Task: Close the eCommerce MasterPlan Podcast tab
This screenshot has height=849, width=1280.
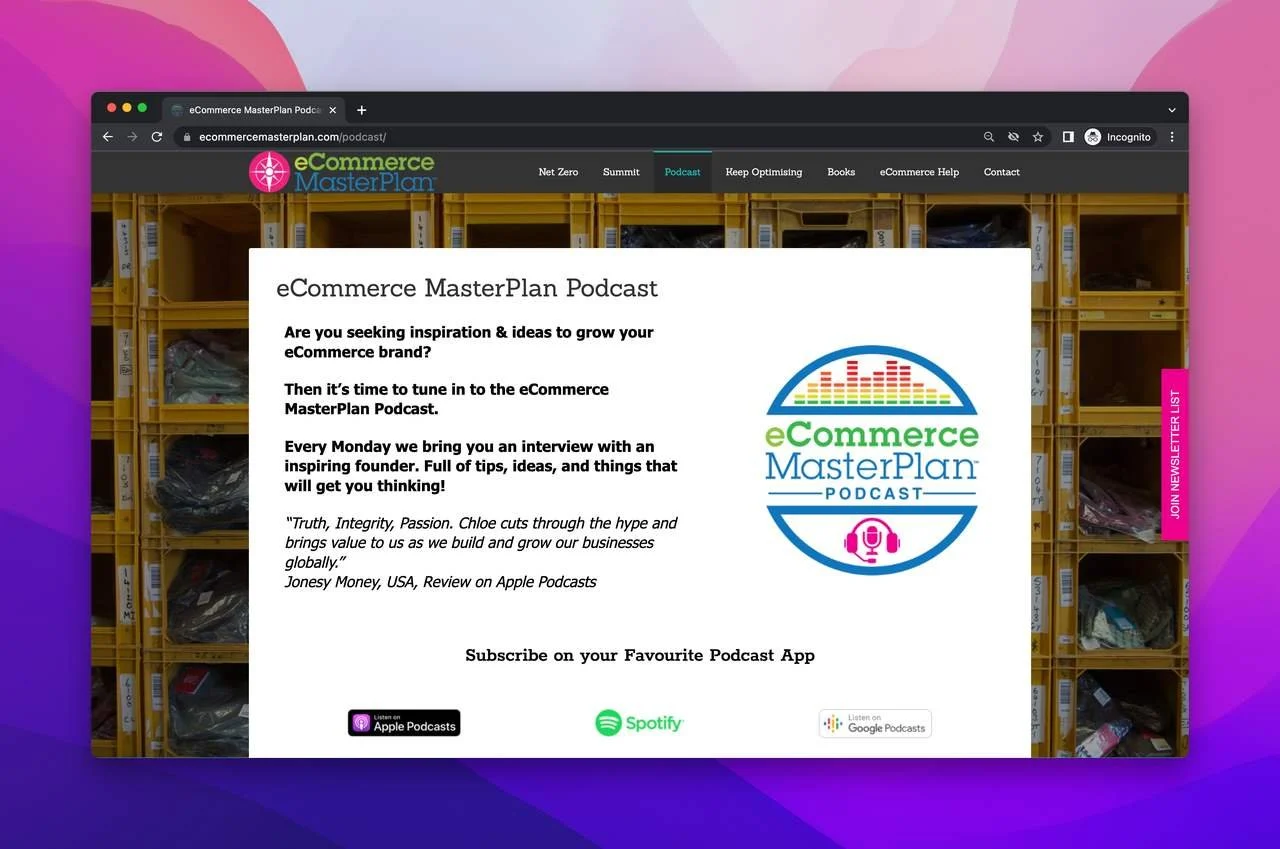Action: coord(333,110)
